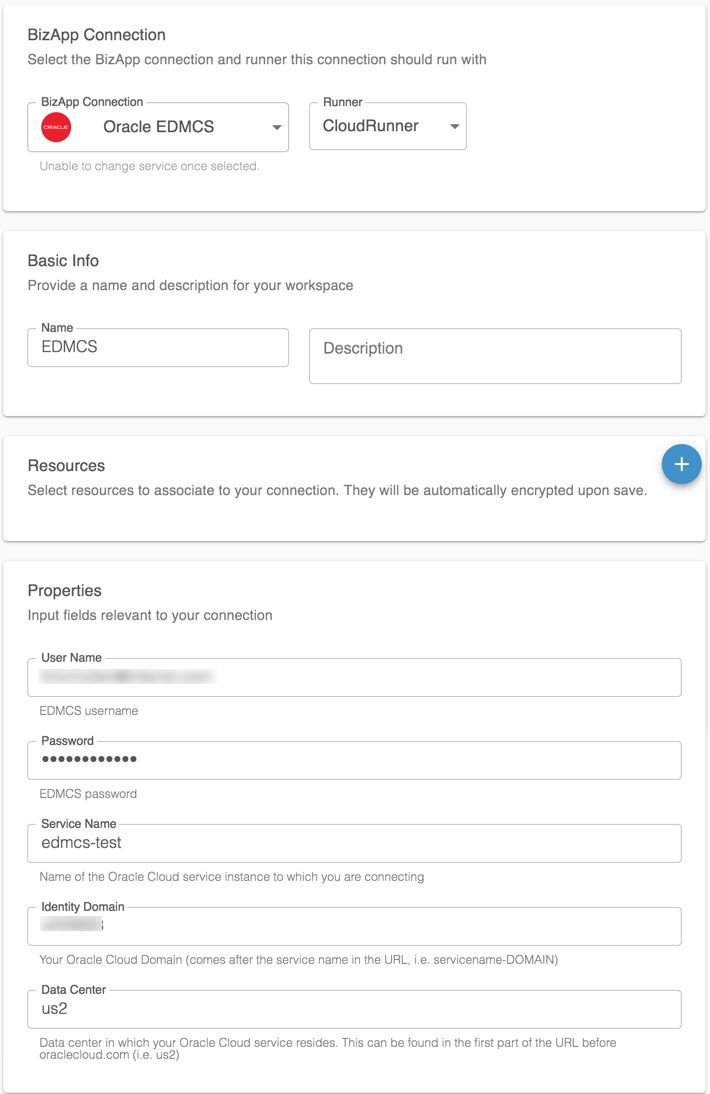This screenshot has width=710, height=1094.
Task: Click the CloudRunner runner value
Action: [x=370, y=127]
